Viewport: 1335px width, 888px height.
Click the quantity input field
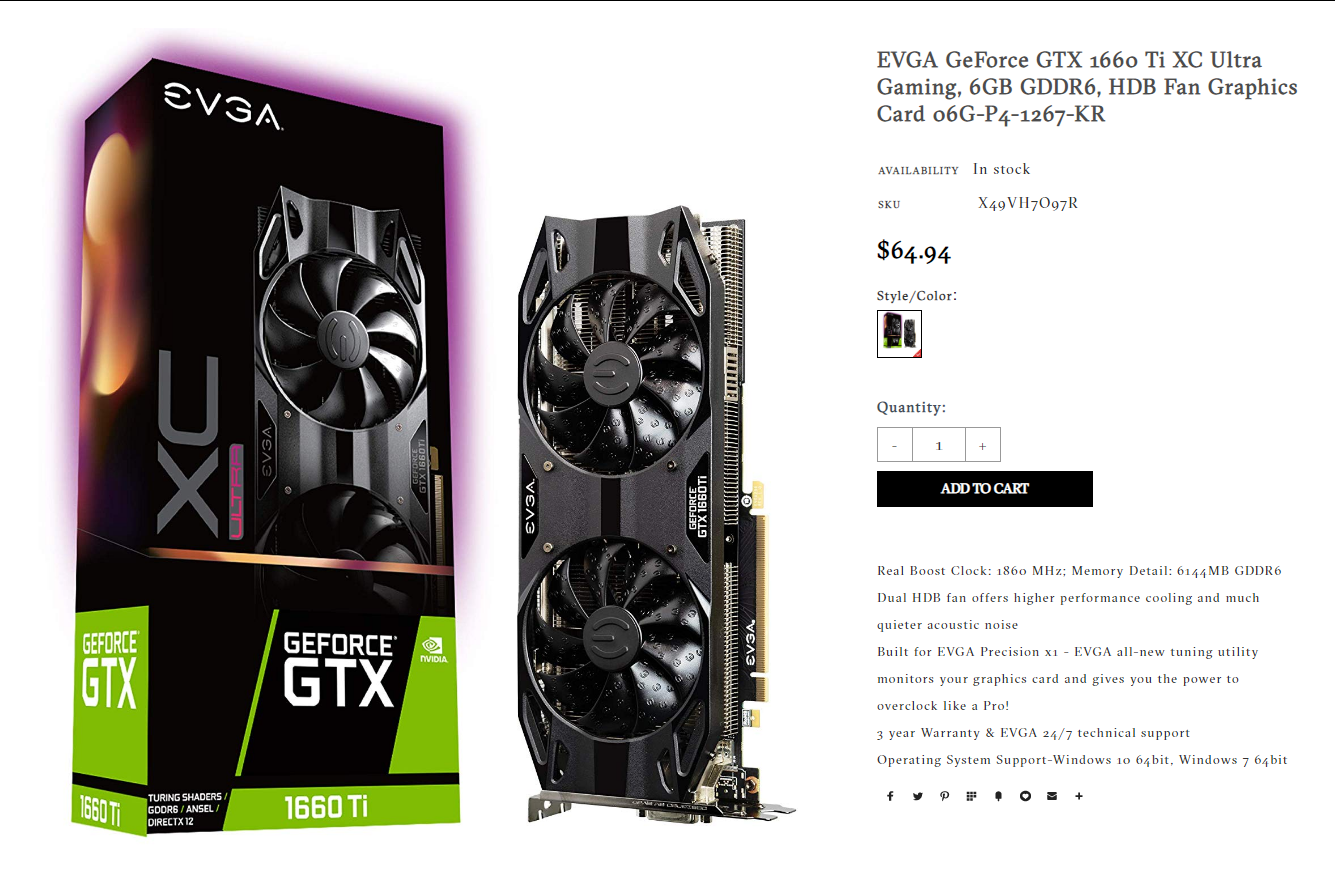[x=939, y=445]
